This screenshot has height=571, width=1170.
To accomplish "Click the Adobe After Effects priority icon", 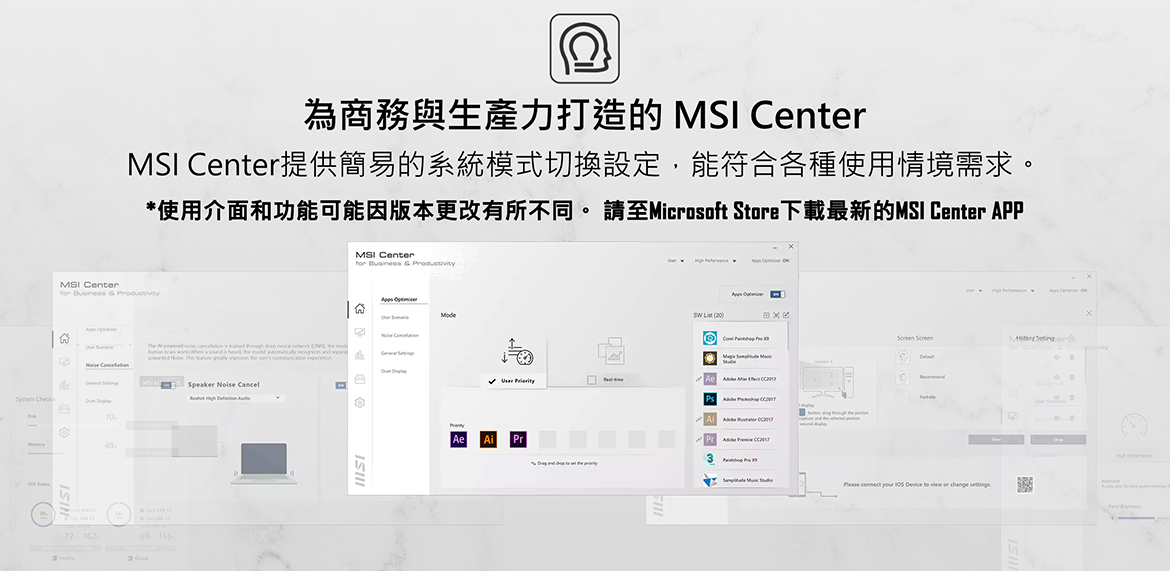I will pyautogui.click(x=459, y=439).
